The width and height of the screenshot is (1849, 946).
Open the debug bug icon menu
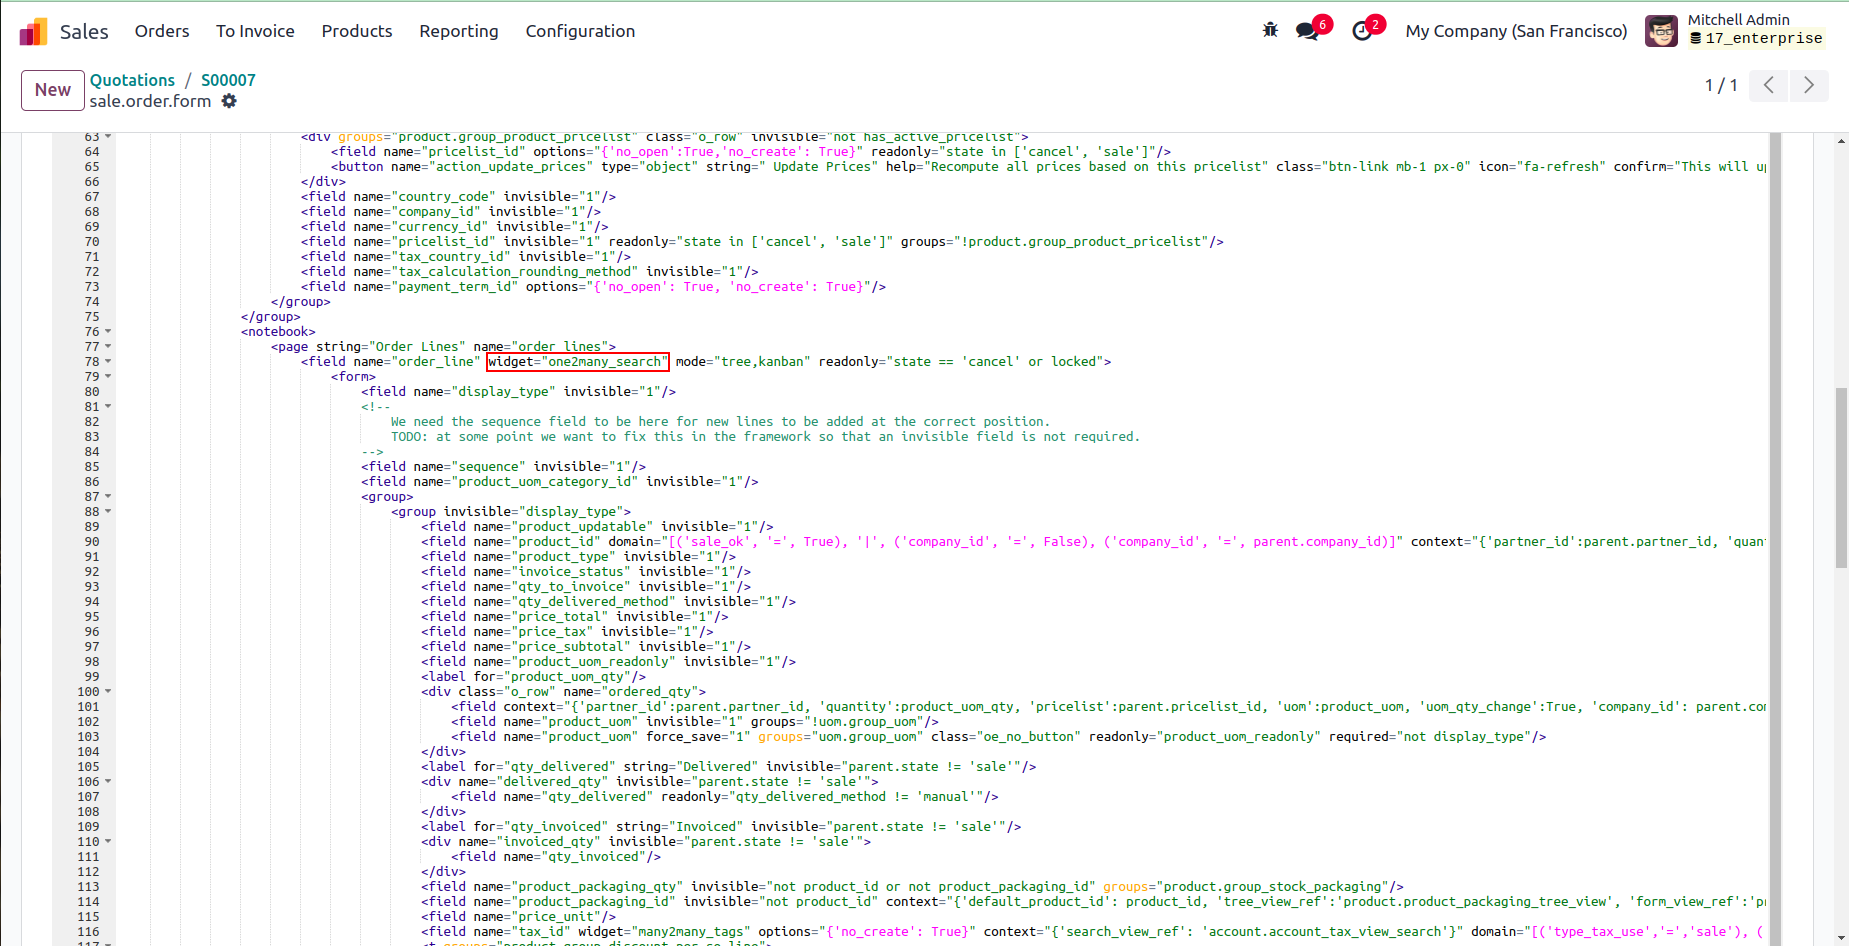click(1270, 31)
